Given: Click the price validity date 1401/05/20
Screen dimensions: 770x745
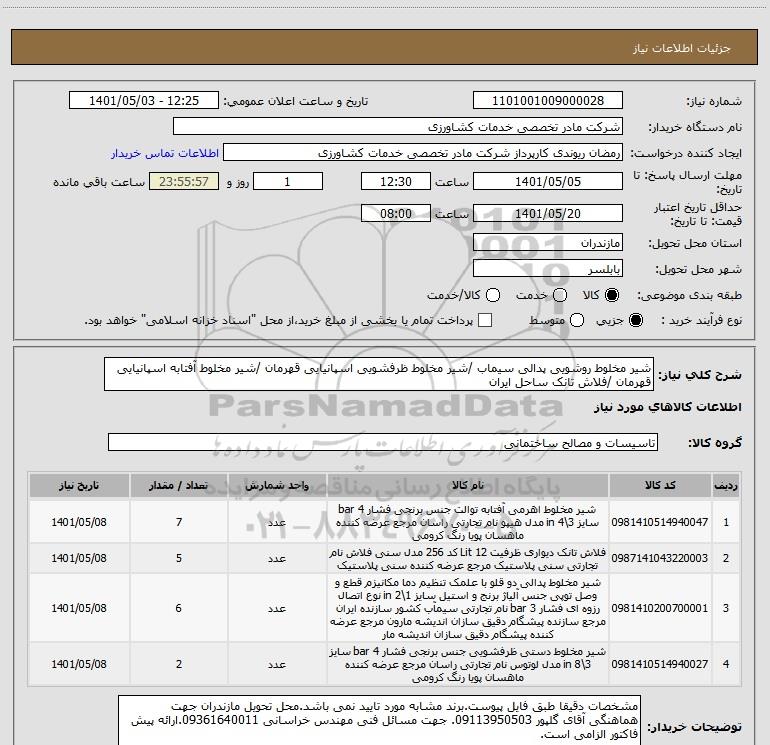Looking at the screenshot, I should coord(548,213).
